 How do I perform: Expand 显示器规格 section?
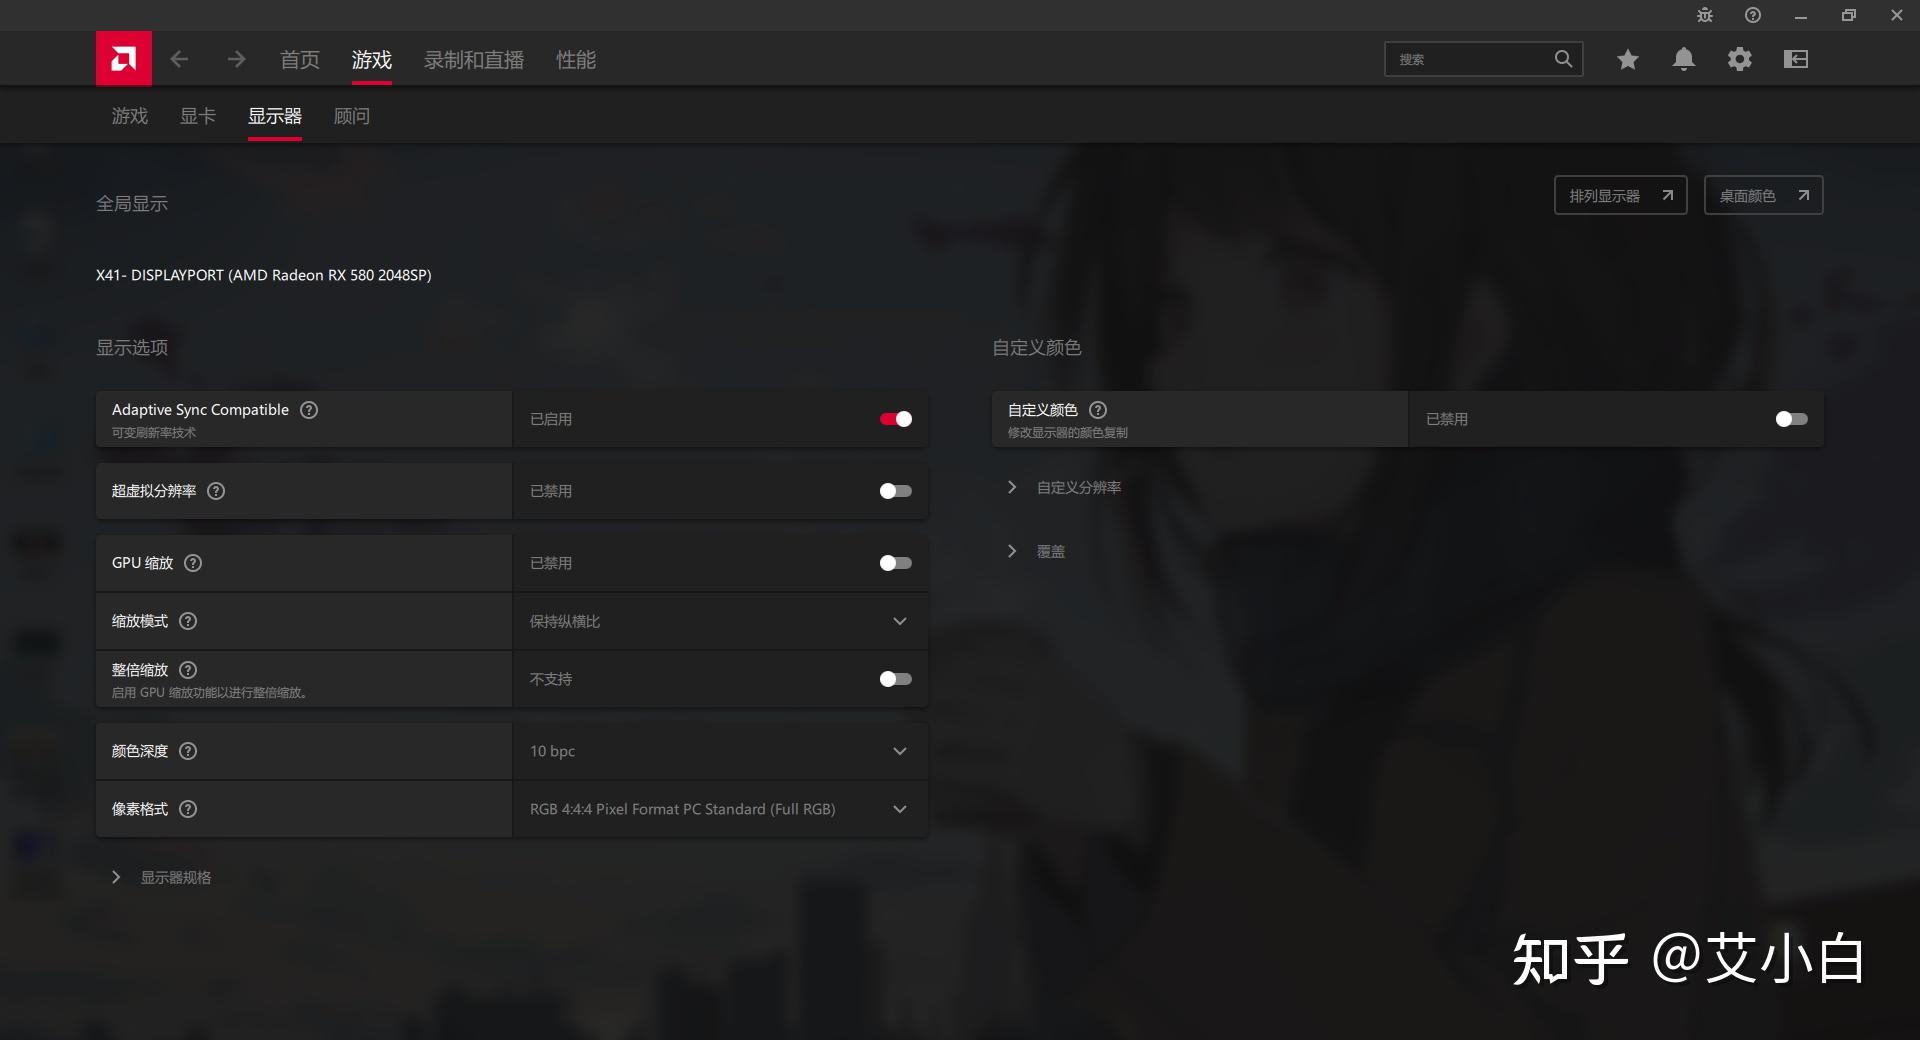(x=161, y=877)
